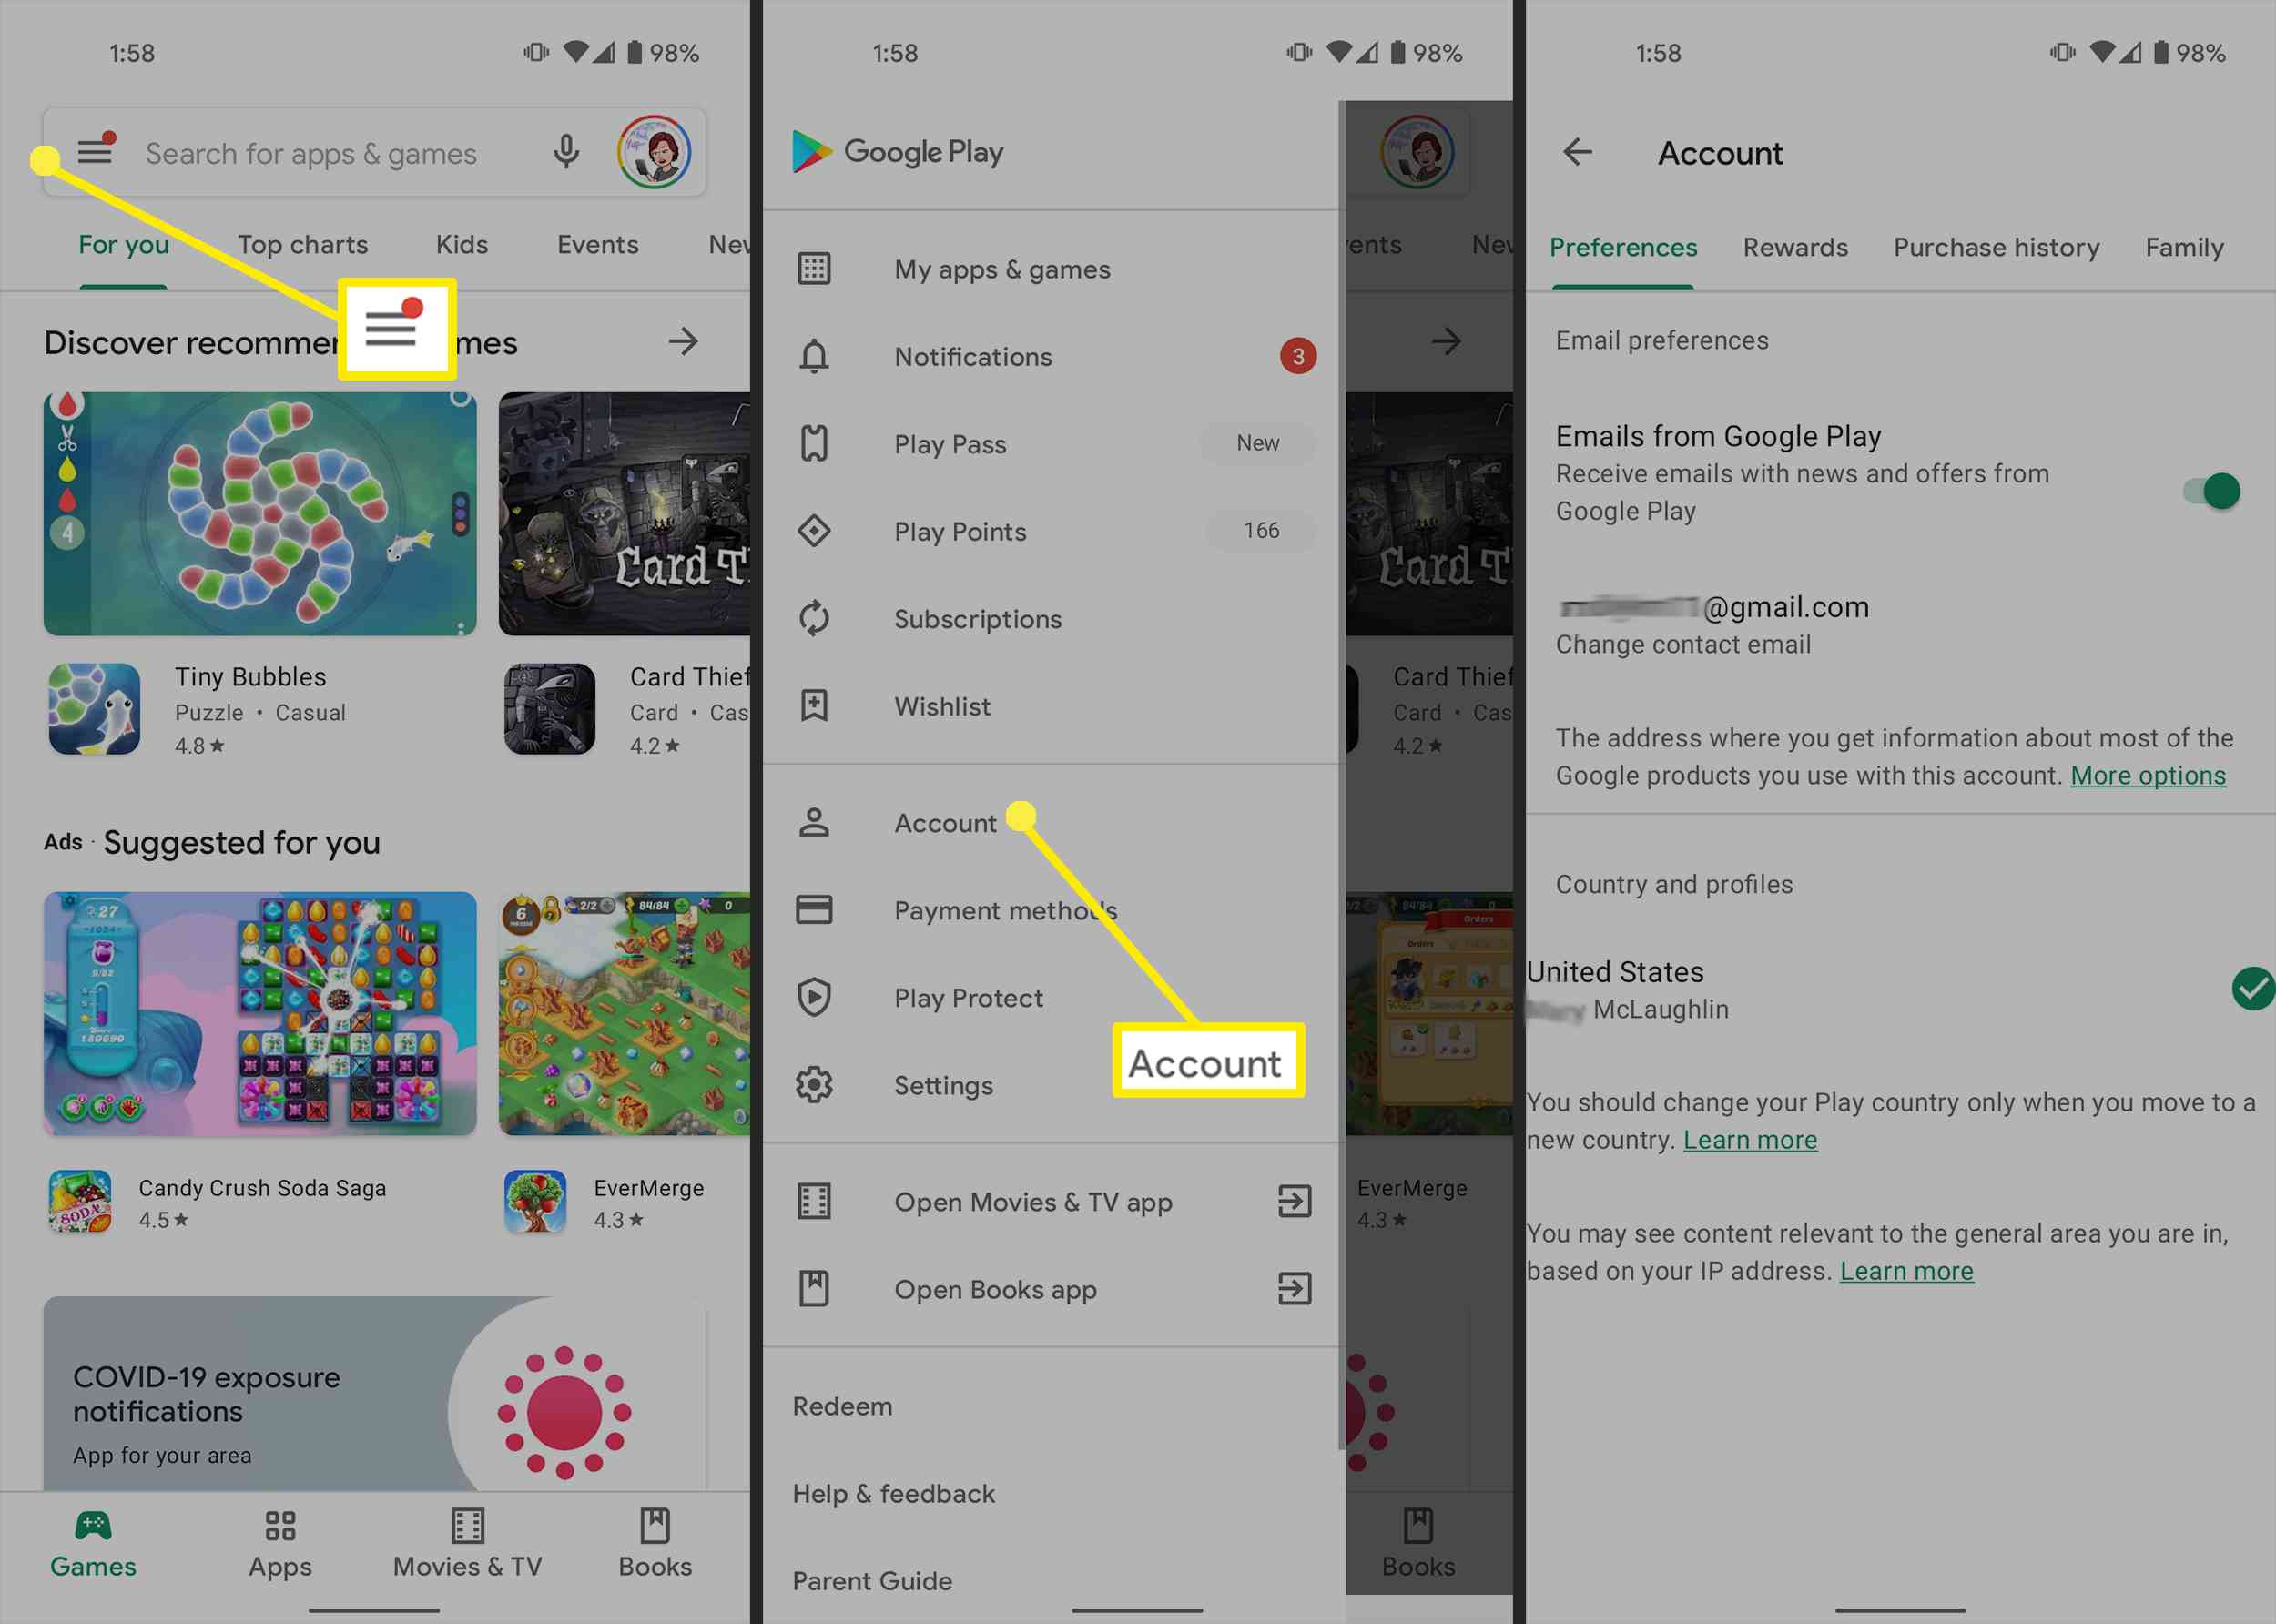Screen dimensions: 2276x1624
Task: Tap the My apps & games grid icon
Action: point(816,269)
